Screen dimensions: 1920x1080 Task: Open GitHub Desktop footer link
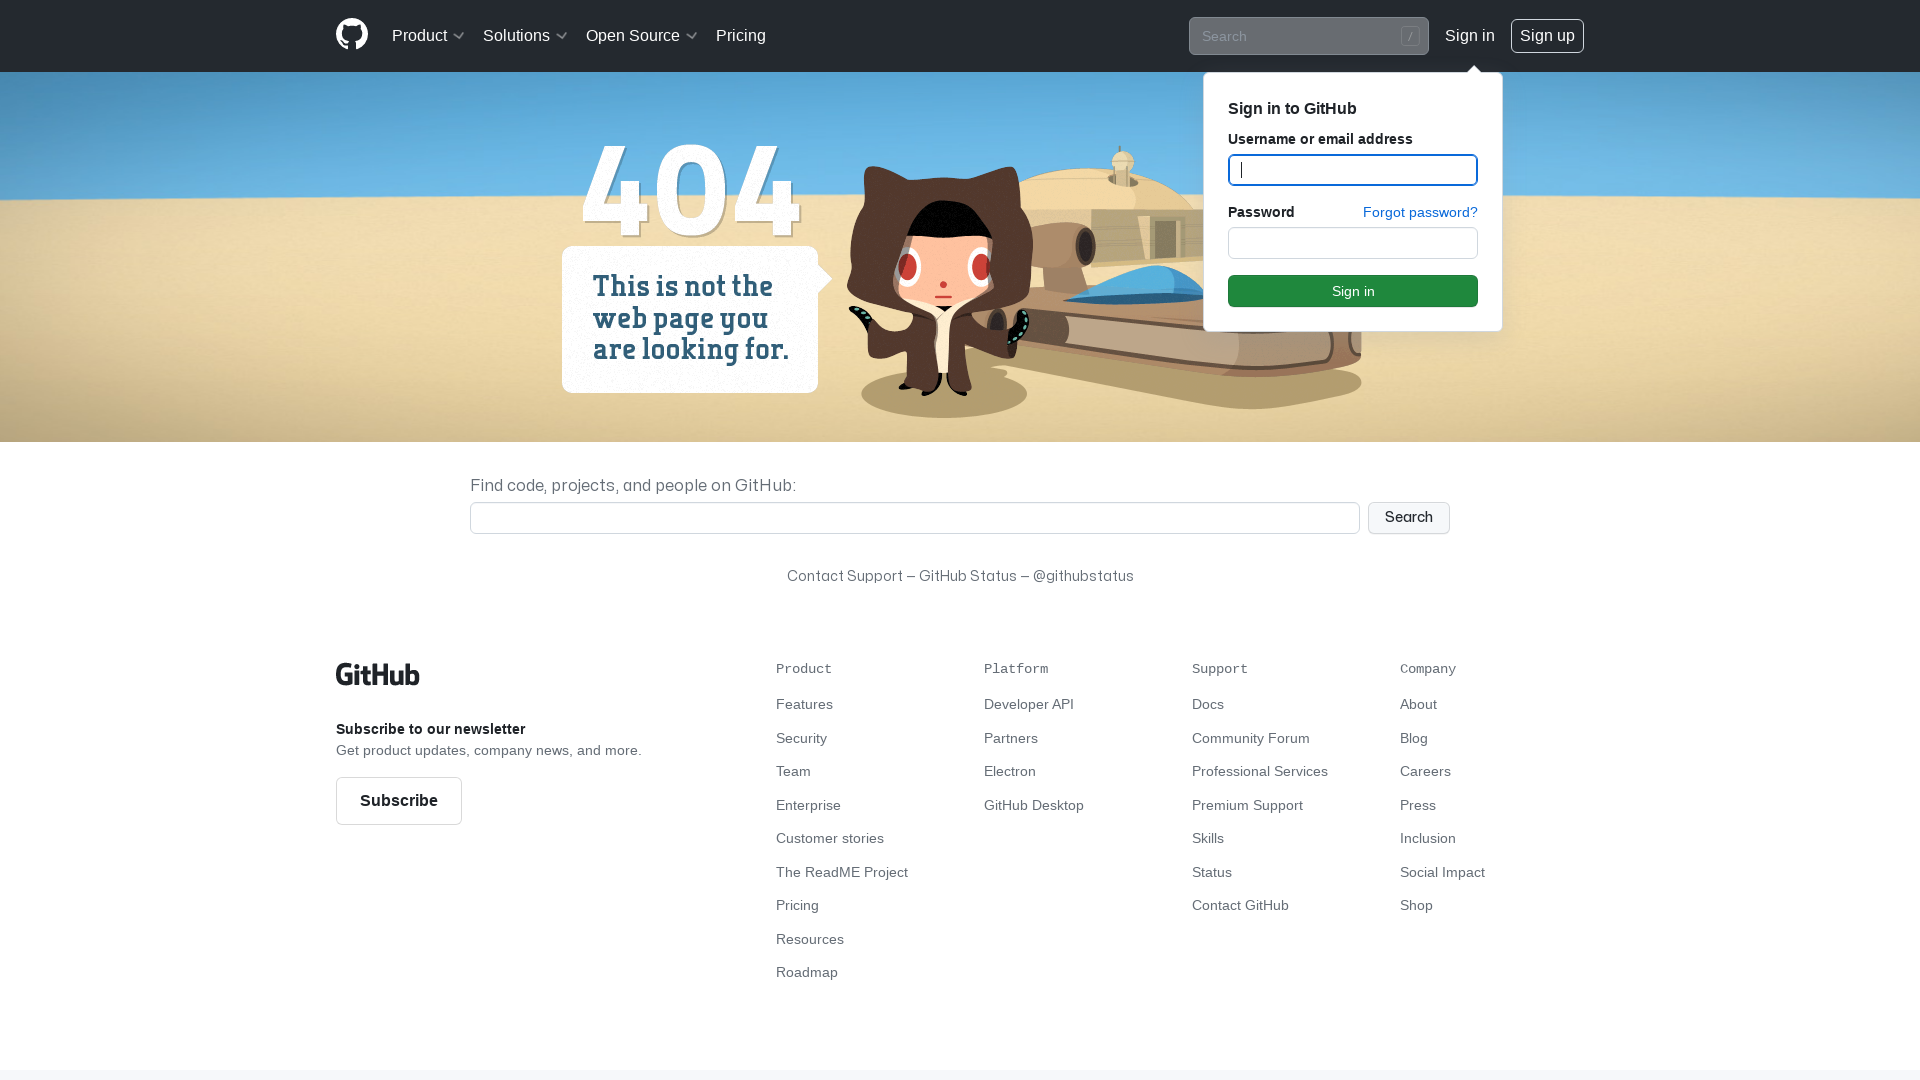1034,805
